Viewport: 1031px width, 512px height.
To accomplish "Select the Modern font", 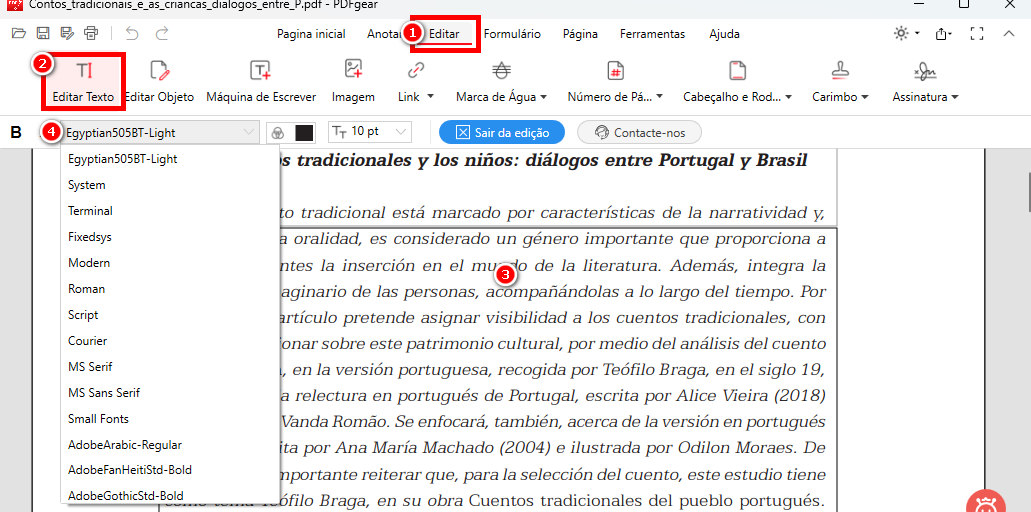I will coord(170,263).
